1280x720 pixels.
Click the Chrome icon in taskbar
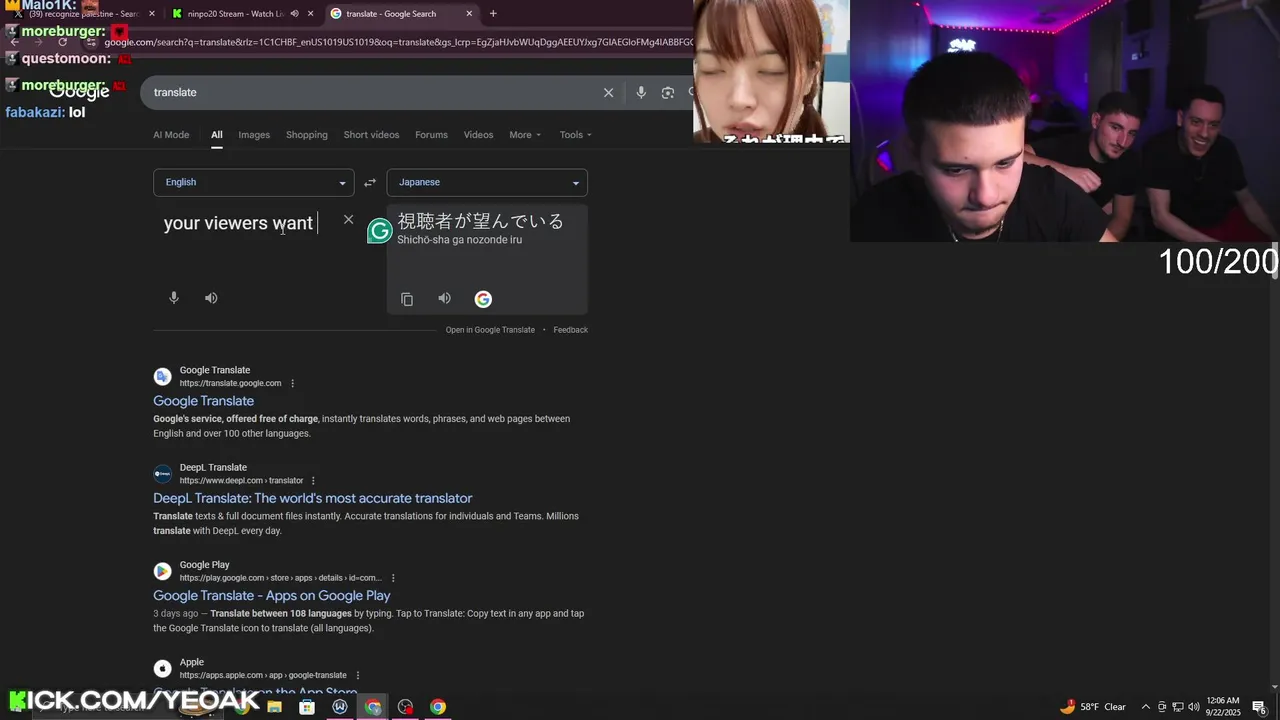[438, 707]
